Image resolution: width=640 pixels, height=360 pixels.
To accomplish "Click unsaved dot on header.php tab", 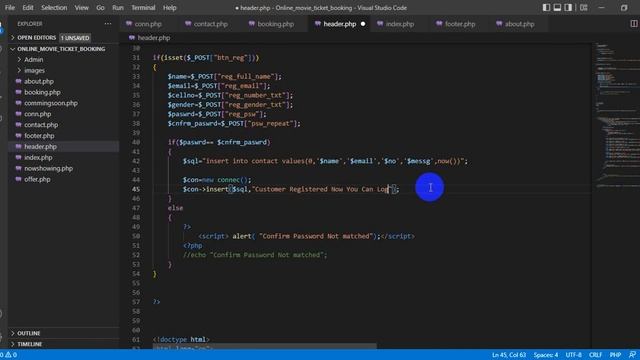I will (x=363, y=24).
